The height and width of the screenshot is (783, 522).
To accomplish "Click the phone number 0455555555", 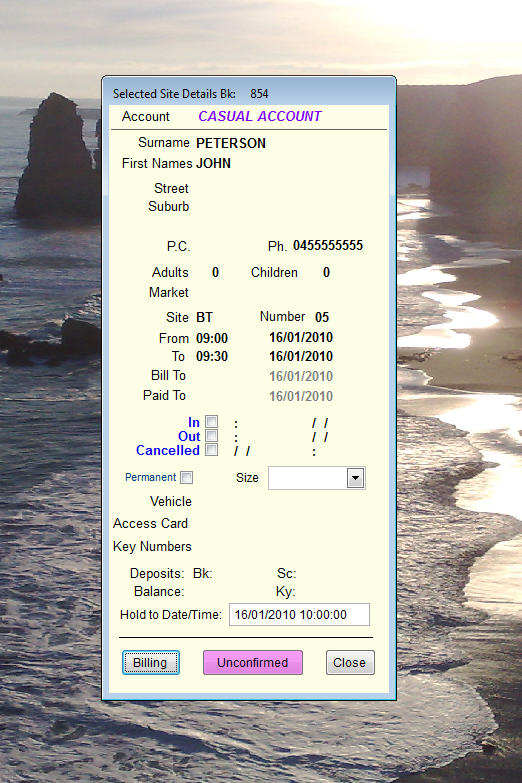I will tap(328, 245).
